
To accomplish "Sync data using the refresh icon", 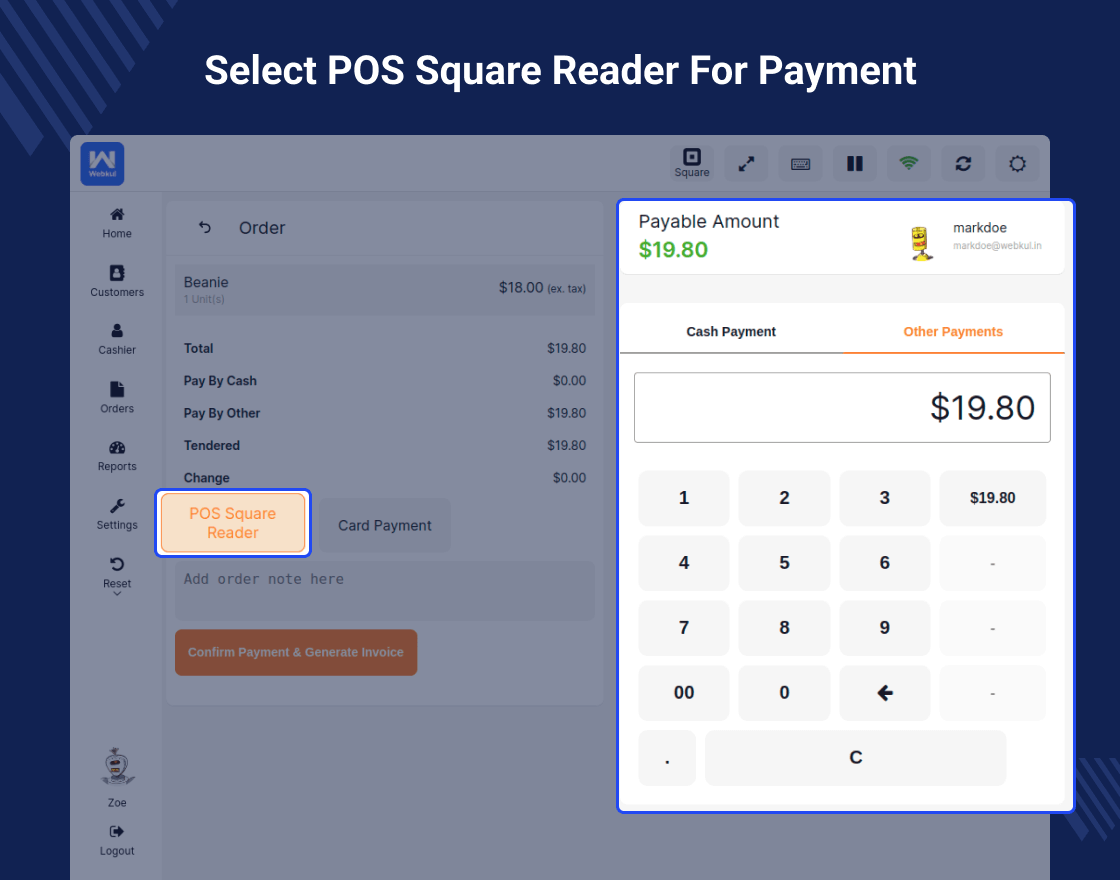I will tap(962, 163).
